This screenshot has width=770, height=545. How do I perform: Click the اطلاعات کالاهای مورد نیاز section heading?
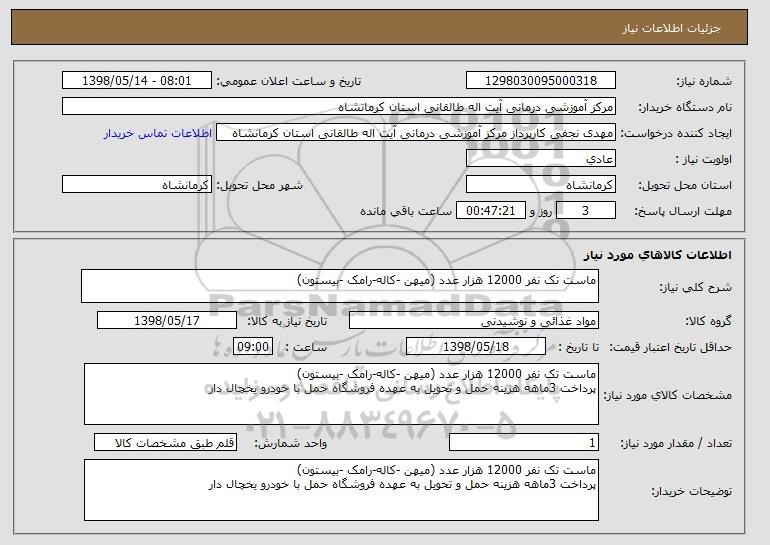pyautogui.click(x=658, y=255)
